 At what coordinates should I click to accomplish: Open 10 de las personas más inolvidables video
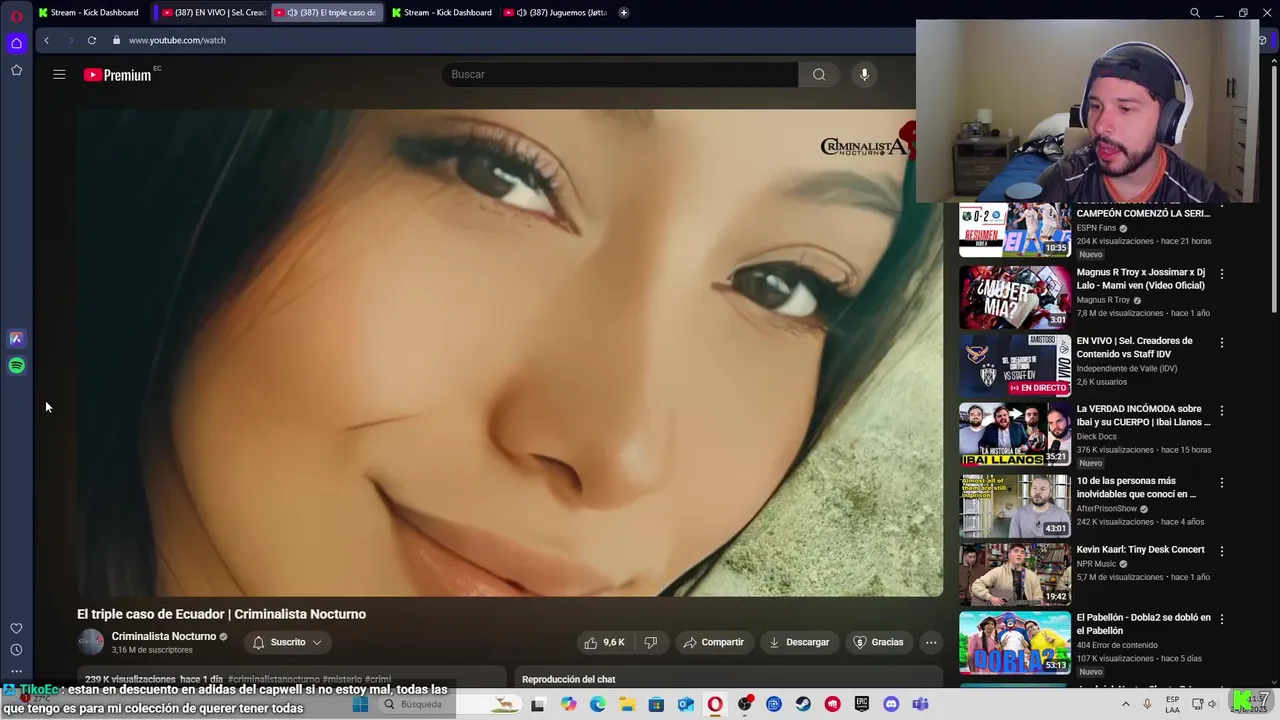1015,506
